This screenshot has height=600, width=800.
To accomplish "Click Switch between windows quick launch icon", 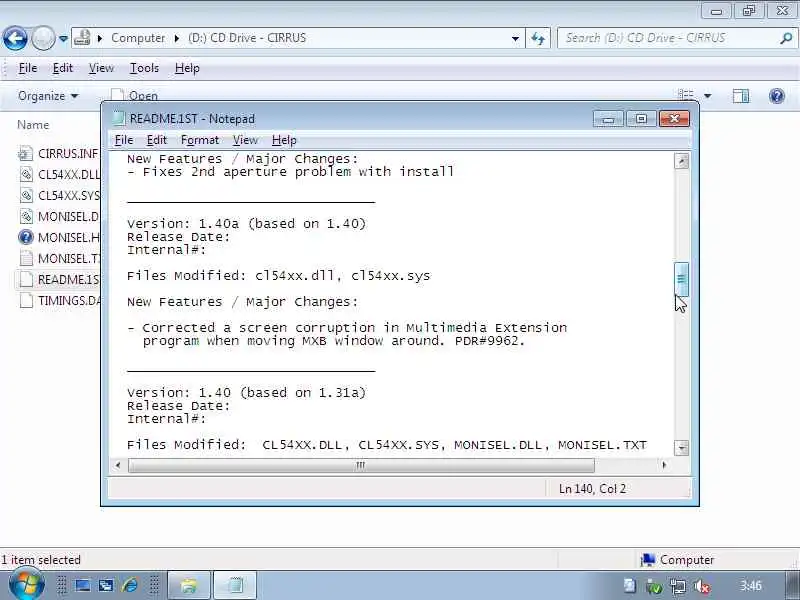I will [x=106, y=585].
